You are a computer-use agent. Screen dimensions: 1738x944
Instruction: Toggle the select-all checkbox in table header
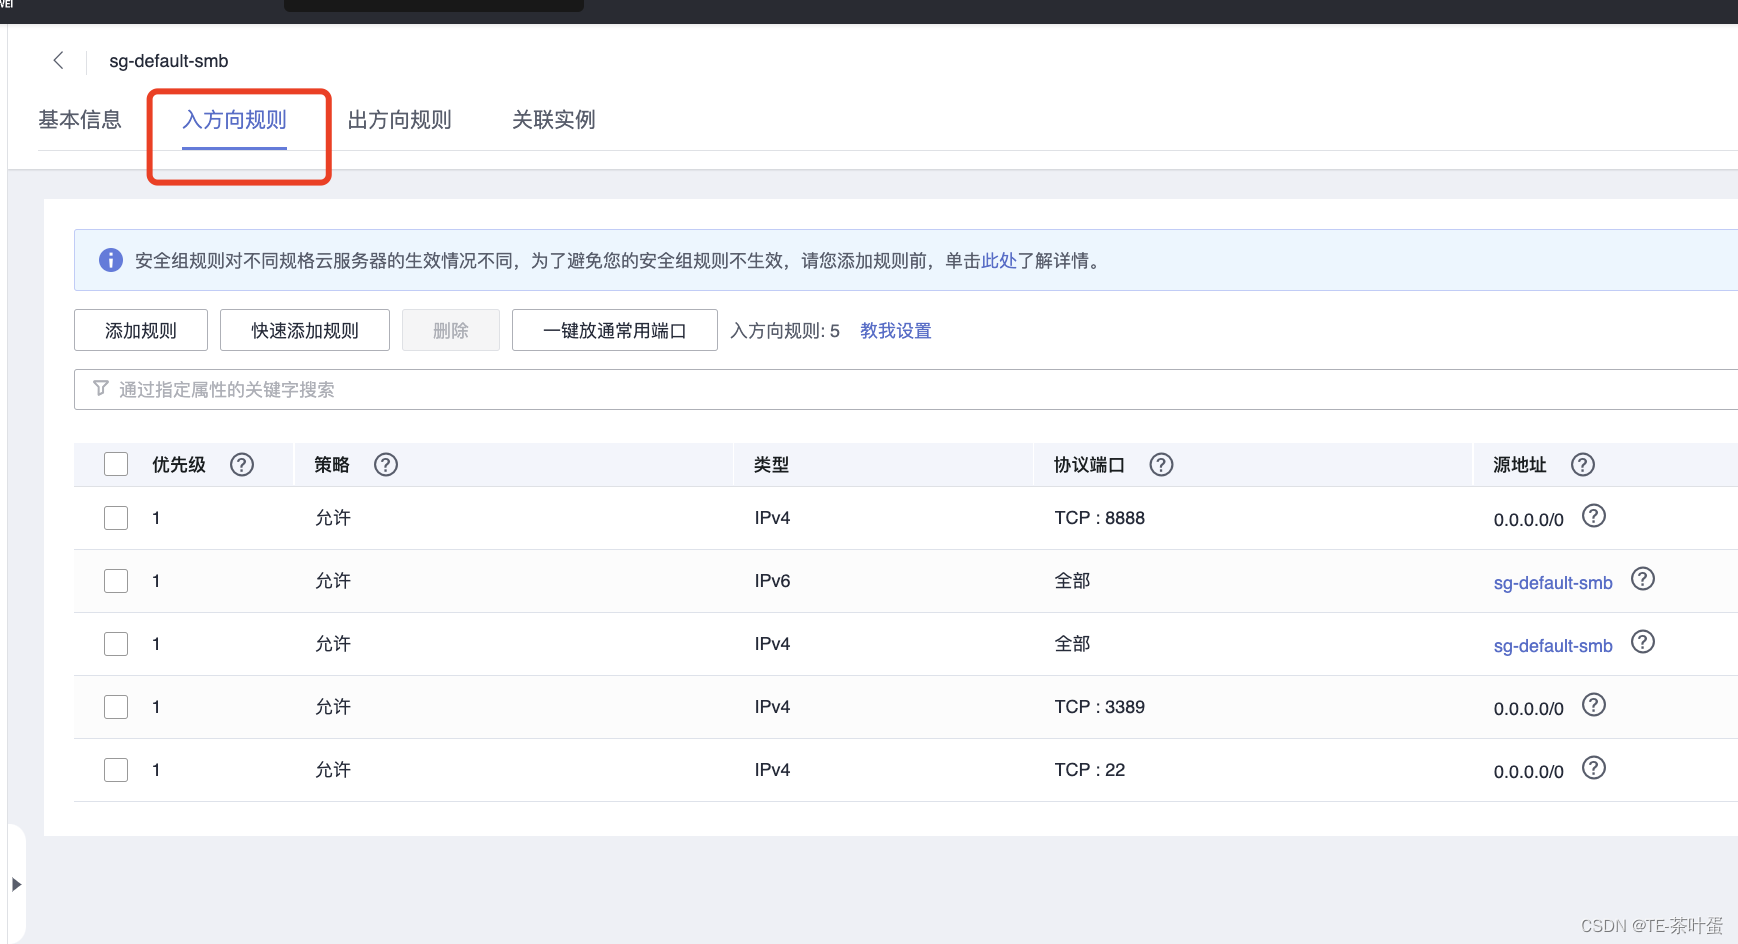point(116,464)
